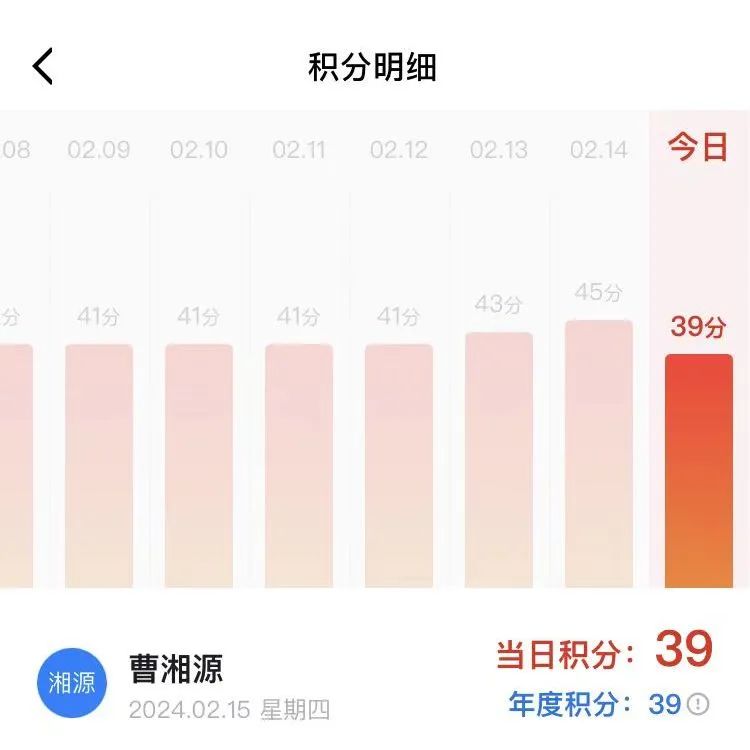
Task: Tap the red 39分 today bar
Action: pyautogui.click(x=699, y=471)
